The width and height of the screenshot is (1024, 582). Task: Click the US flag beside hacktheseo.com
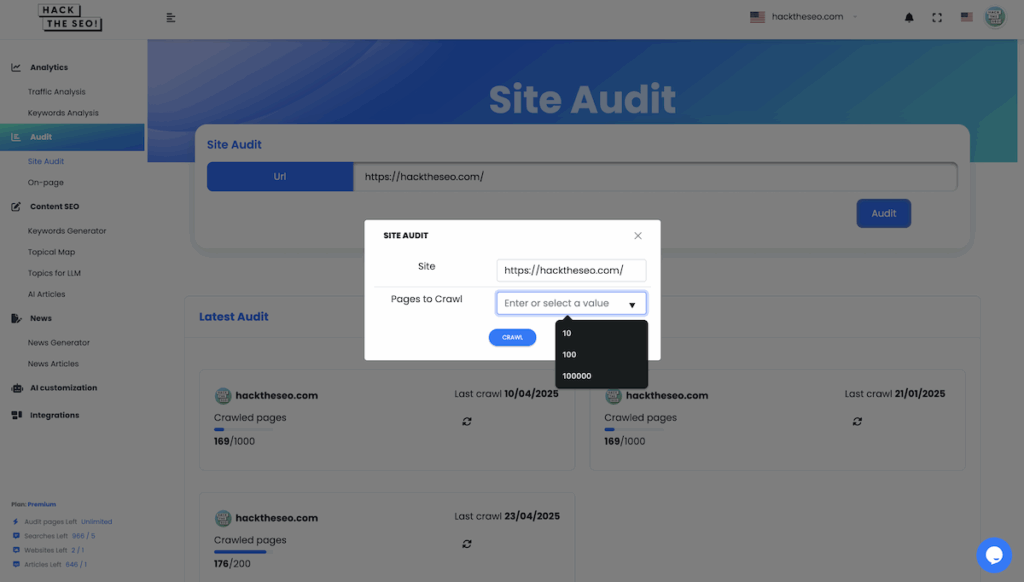pos(758,17)
